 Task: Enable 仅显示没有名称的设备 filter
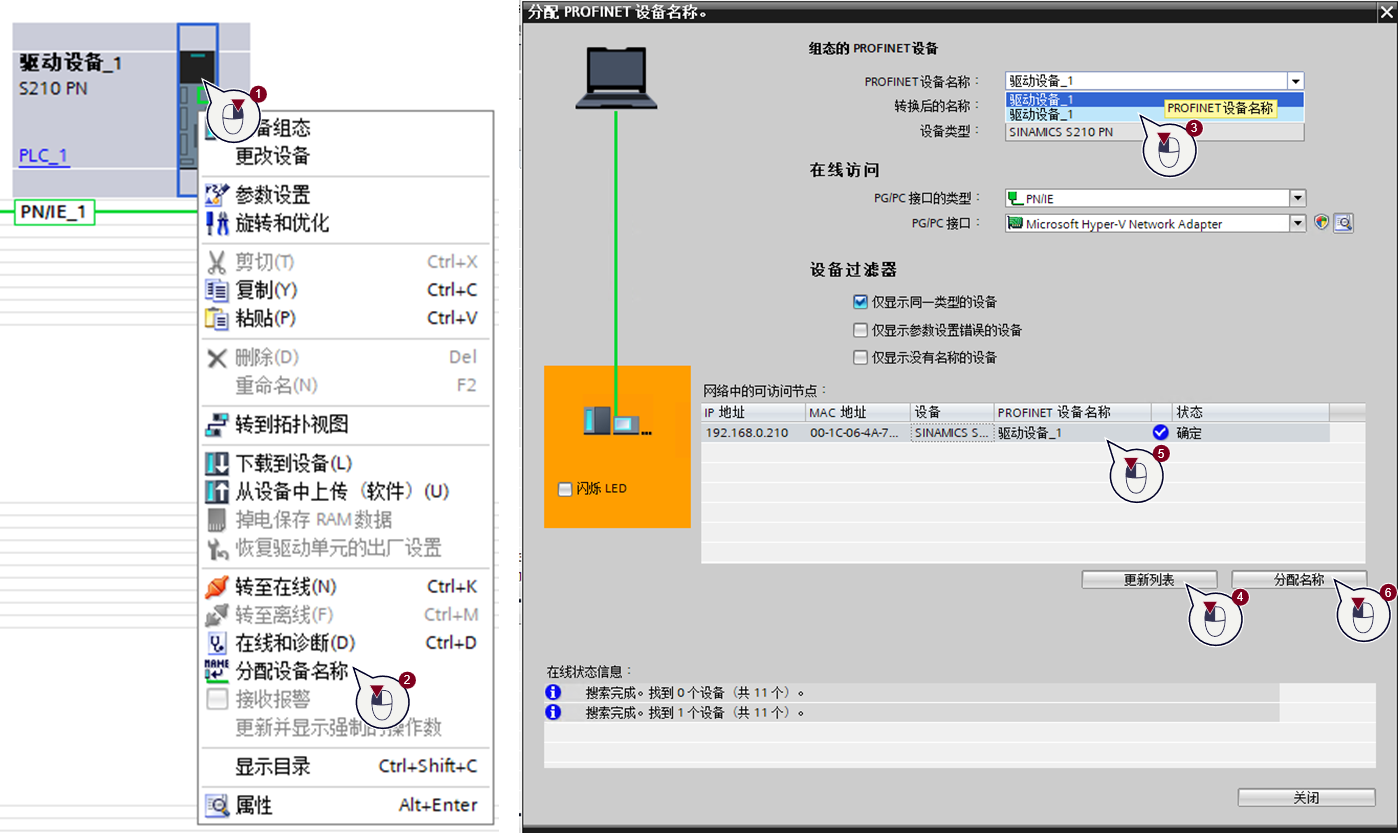pyautogui.click(x=860, y=357)
